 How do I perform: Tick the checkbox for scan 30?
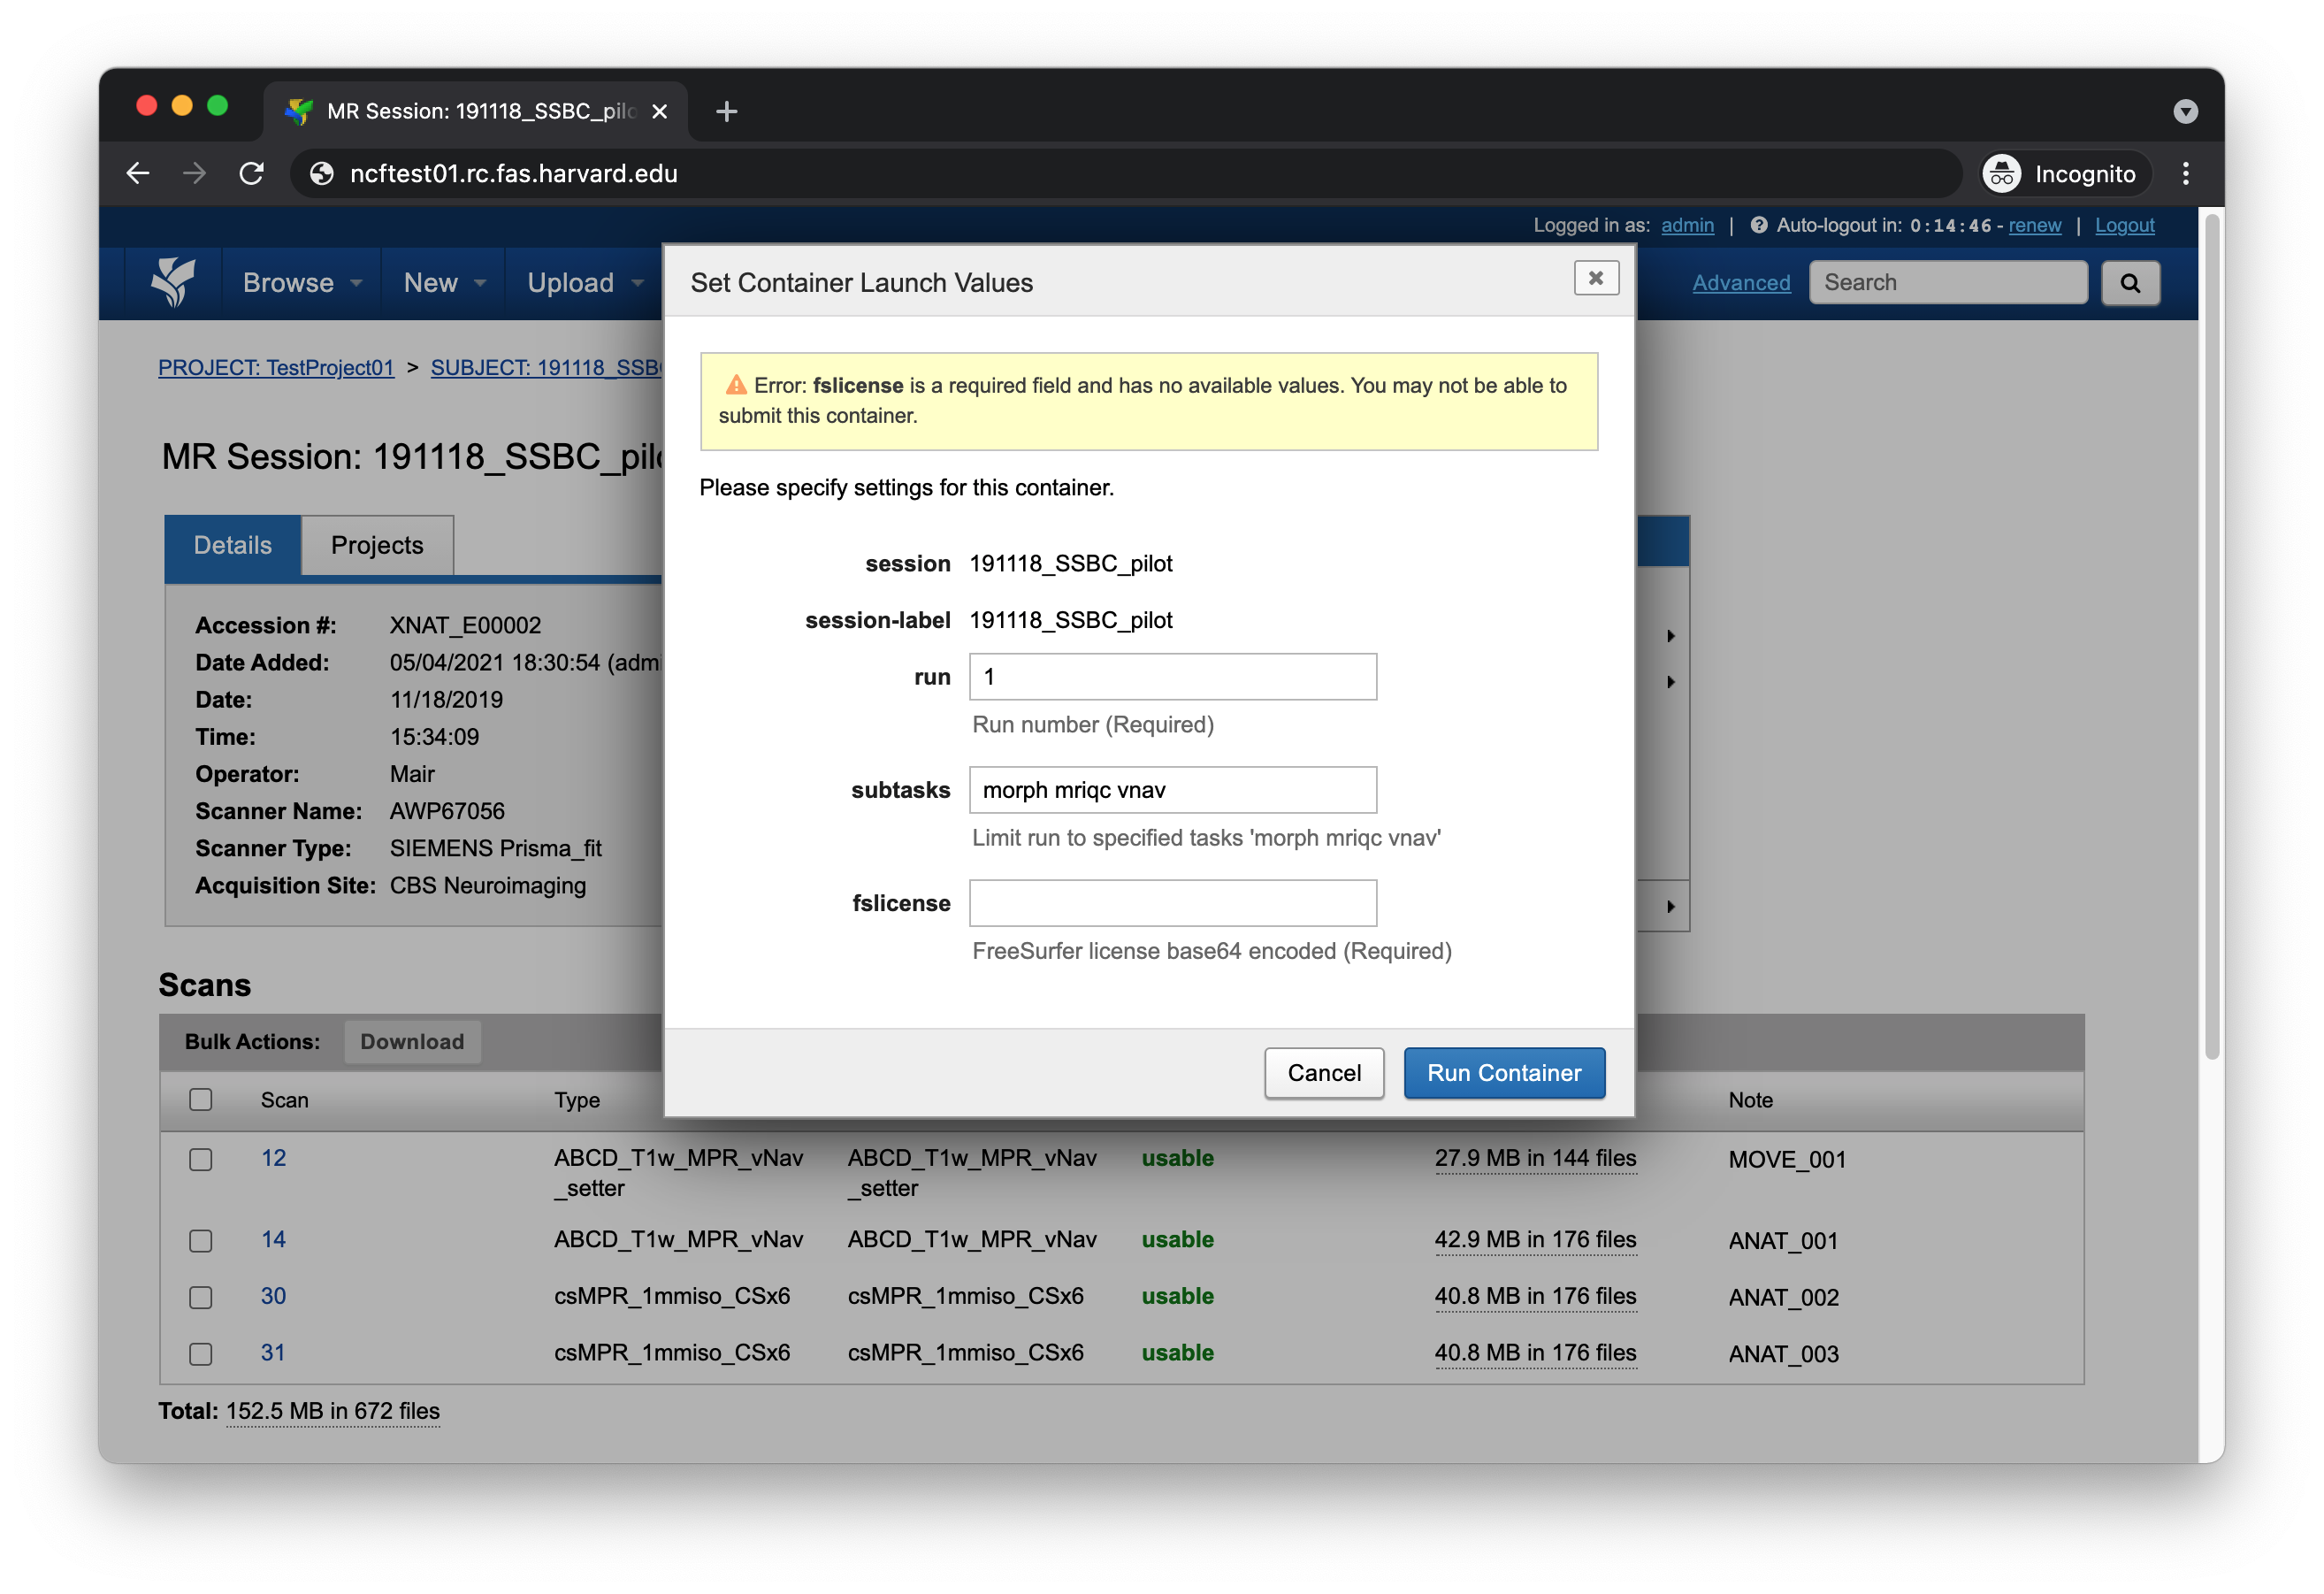pos(201,1297)
